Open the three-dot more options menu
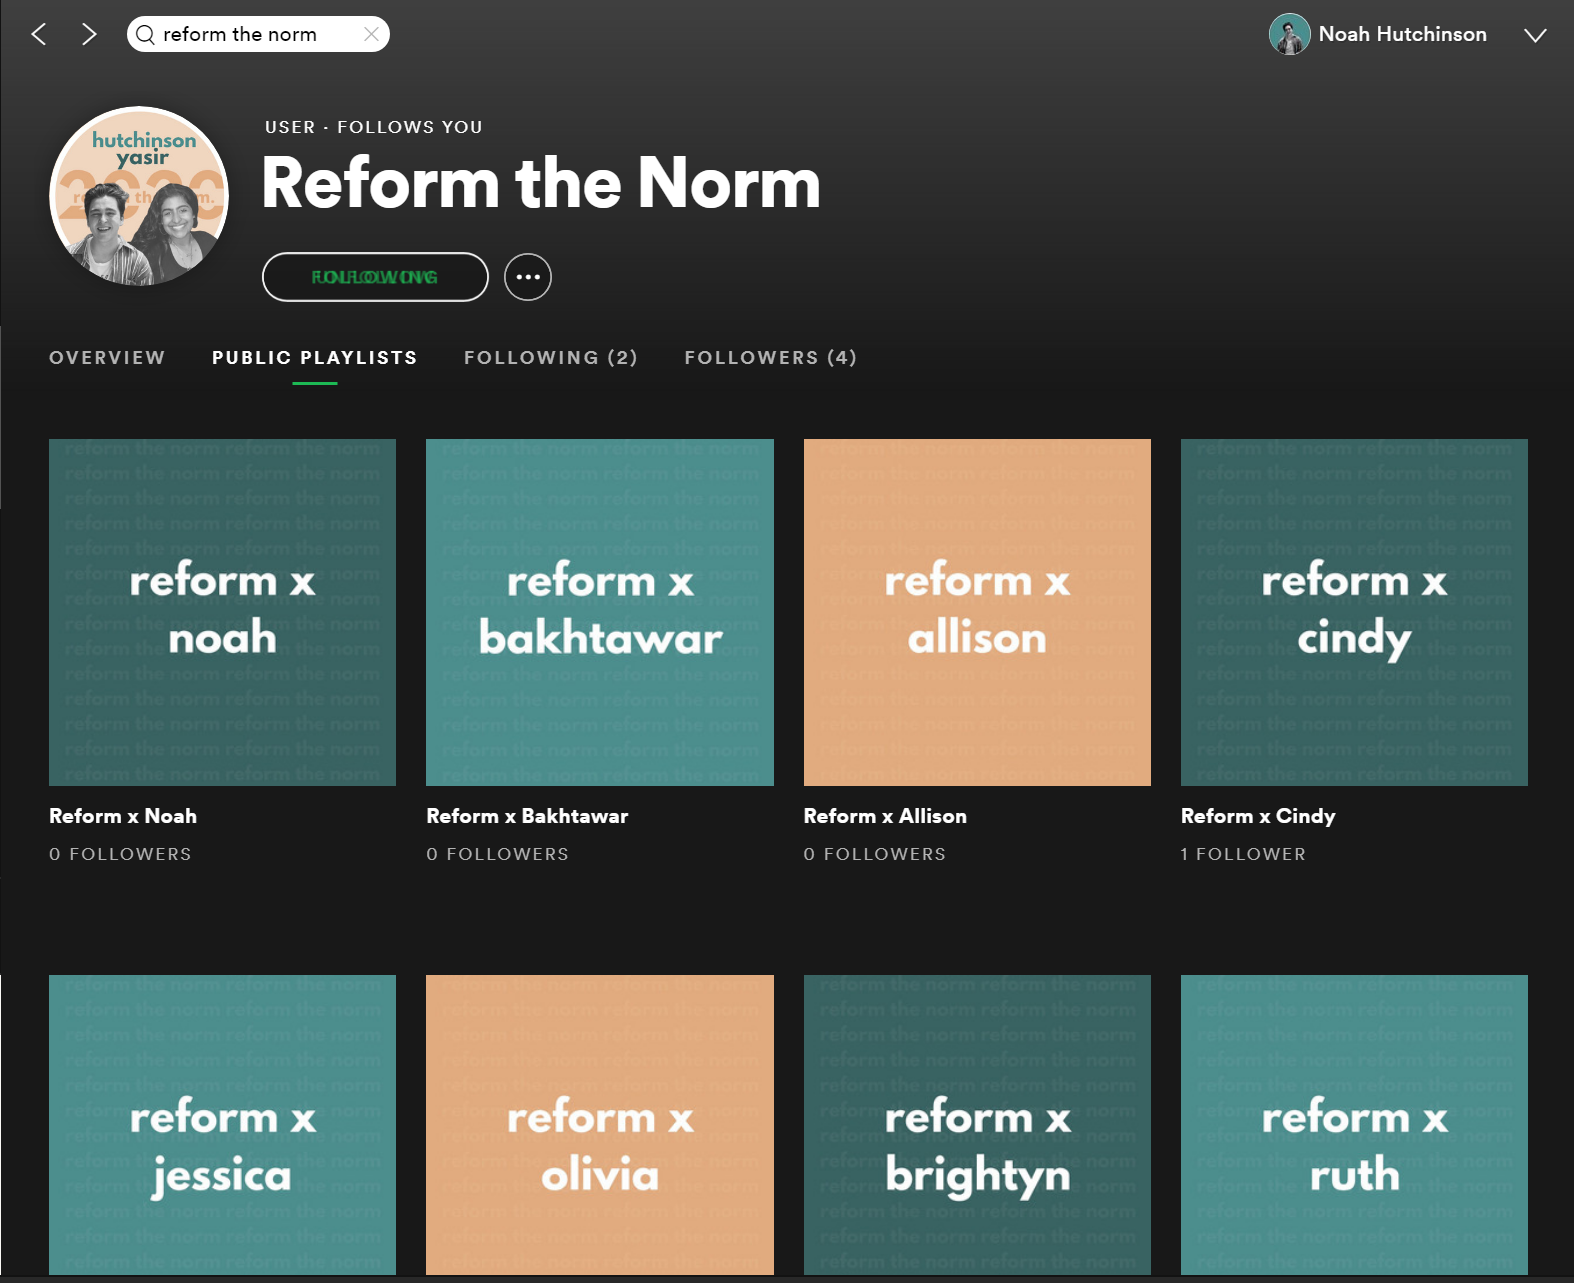This screenshot has height=1283, width=1574. [527, 277]
